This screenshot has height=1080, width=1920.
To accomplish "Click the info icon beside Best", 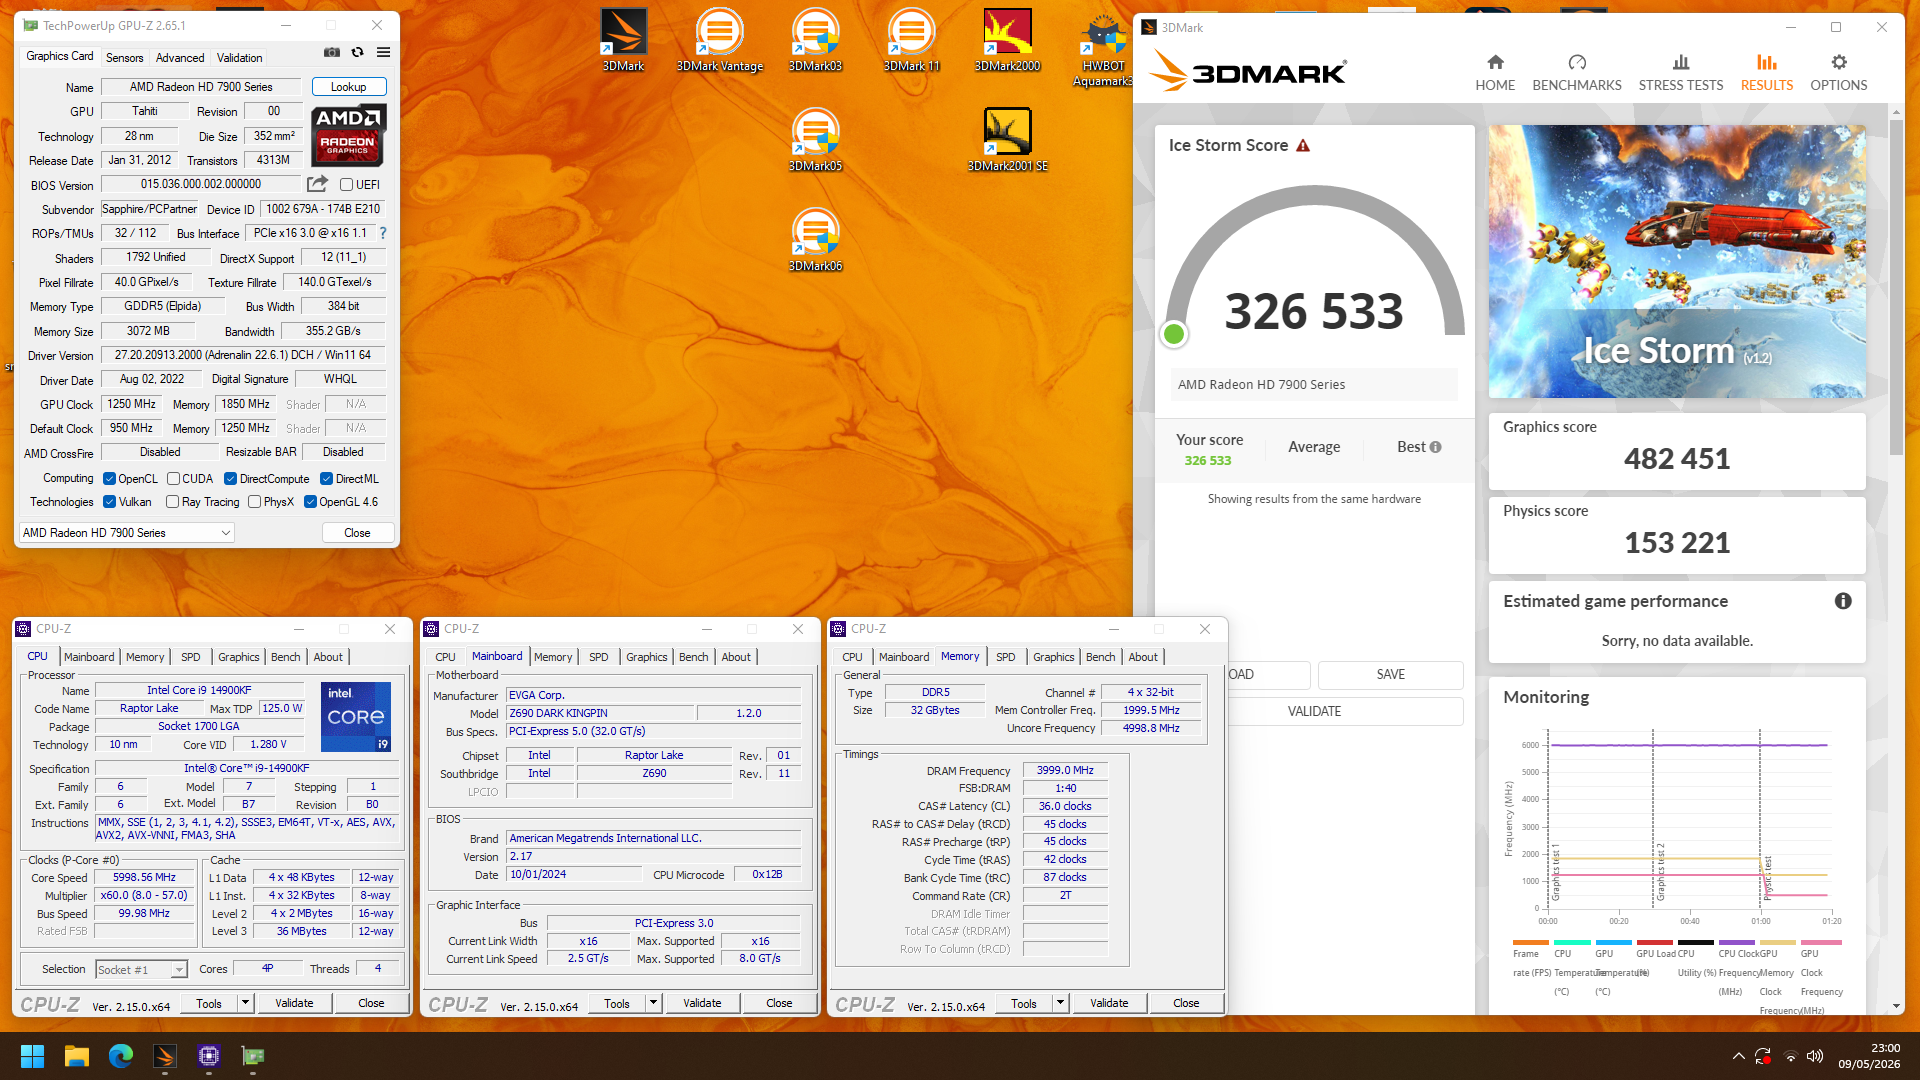I will click(1436, 447).
